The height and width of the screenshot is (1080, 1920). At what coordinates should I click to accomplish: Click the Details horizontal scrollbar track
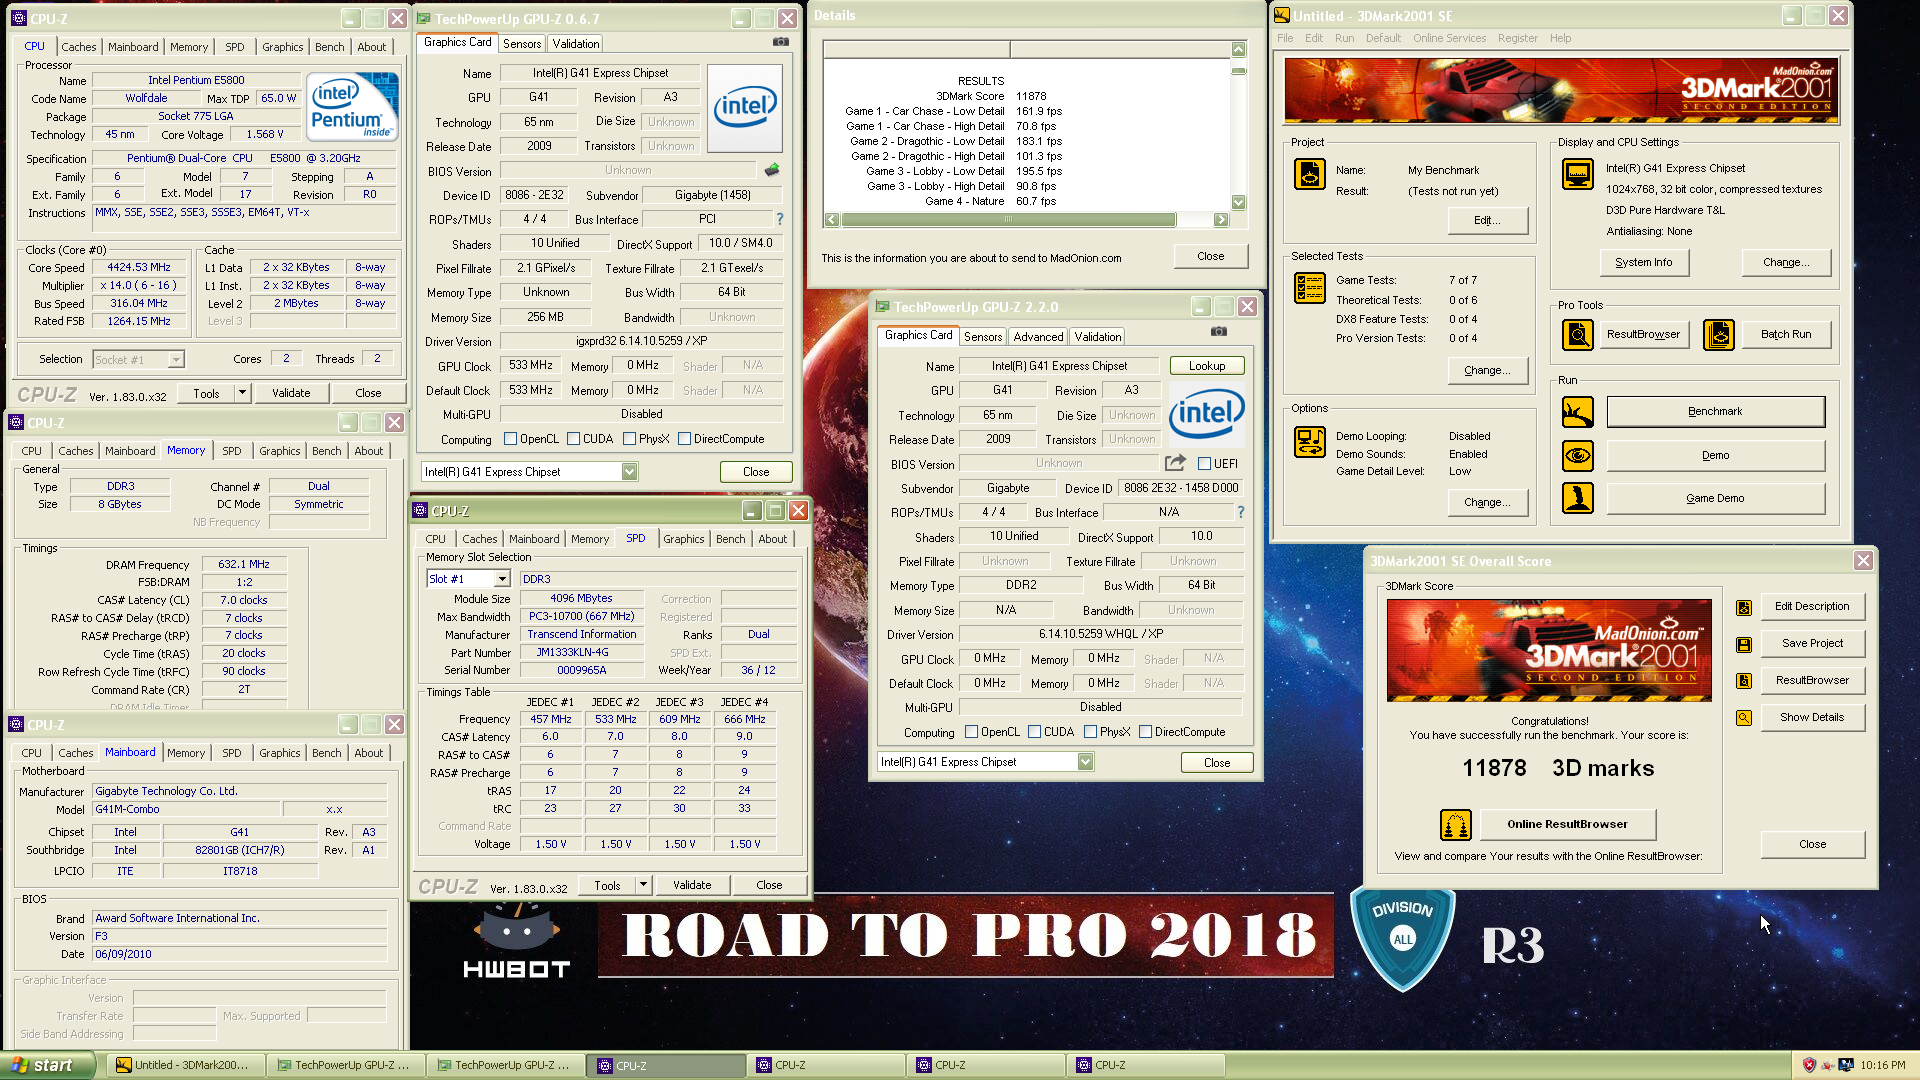click(x=1027, y=219)
